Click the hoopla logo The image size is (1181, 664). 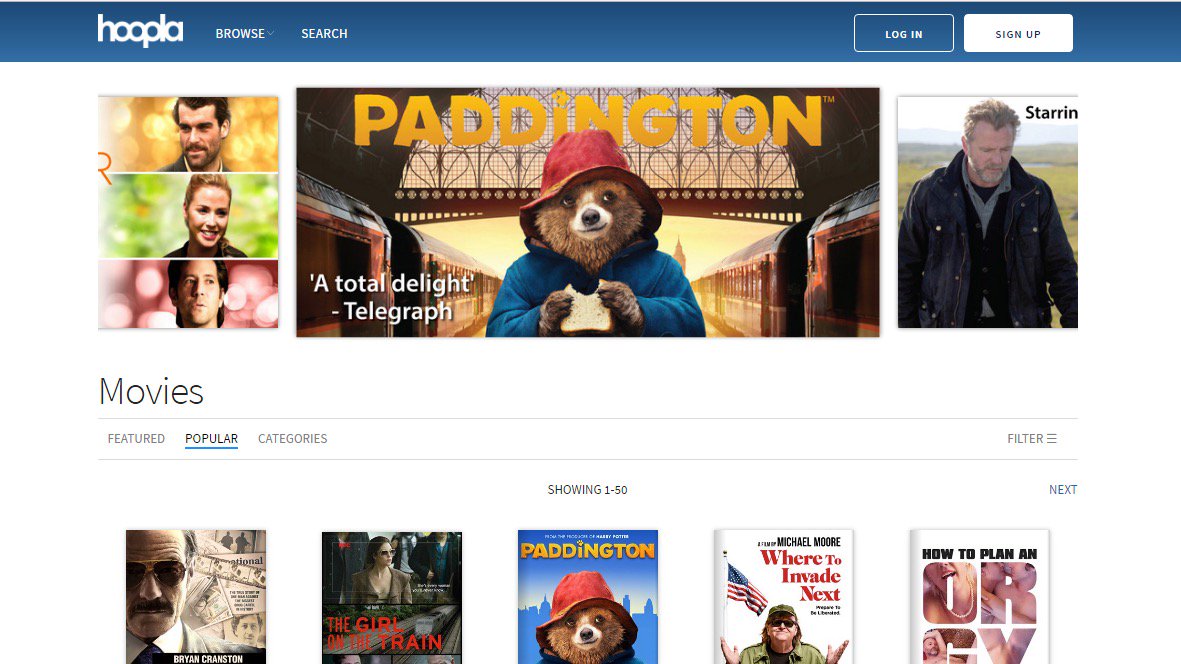(140, 31)
